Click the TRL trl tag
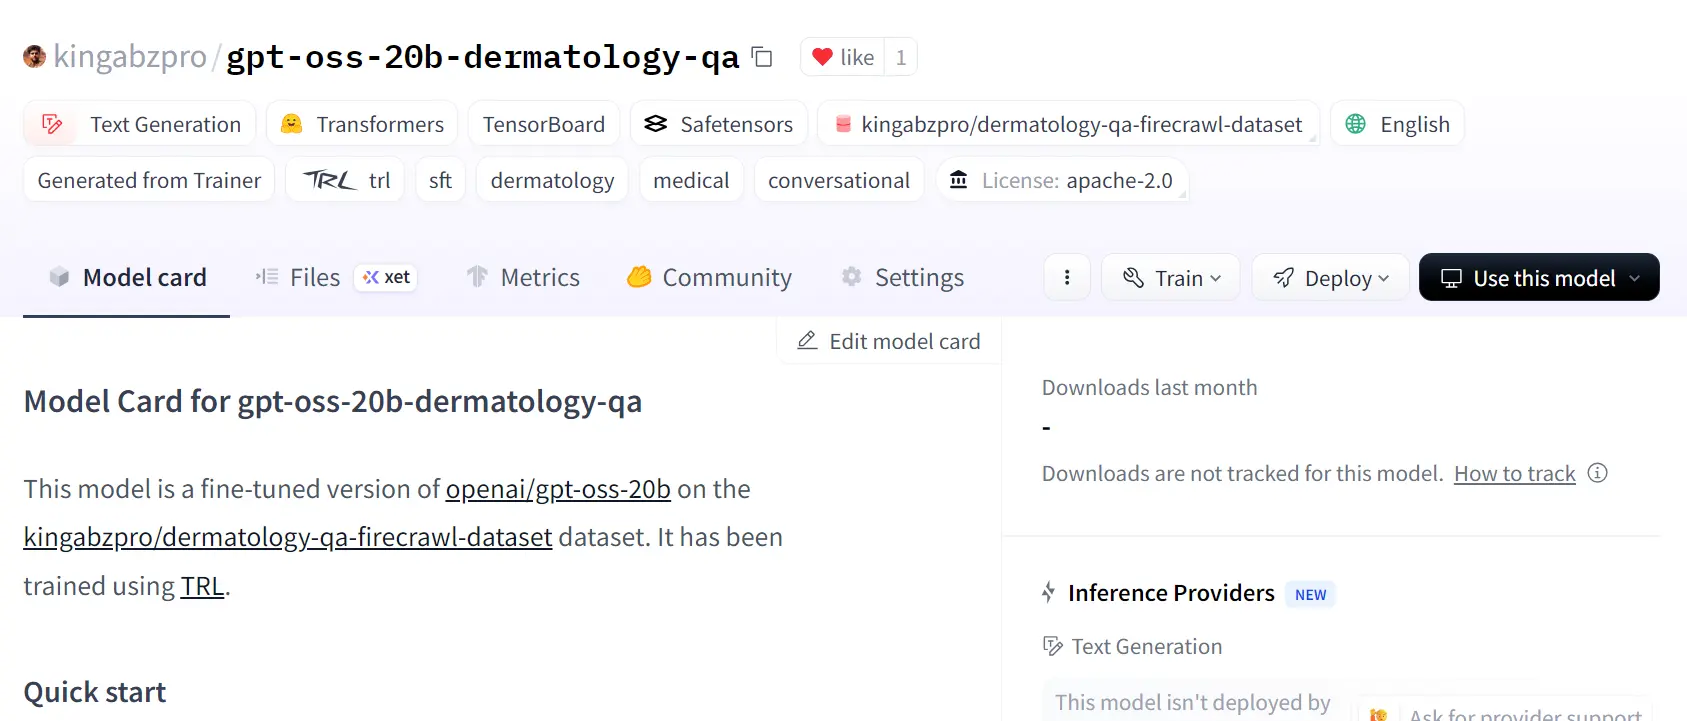 tap(346, 180)
